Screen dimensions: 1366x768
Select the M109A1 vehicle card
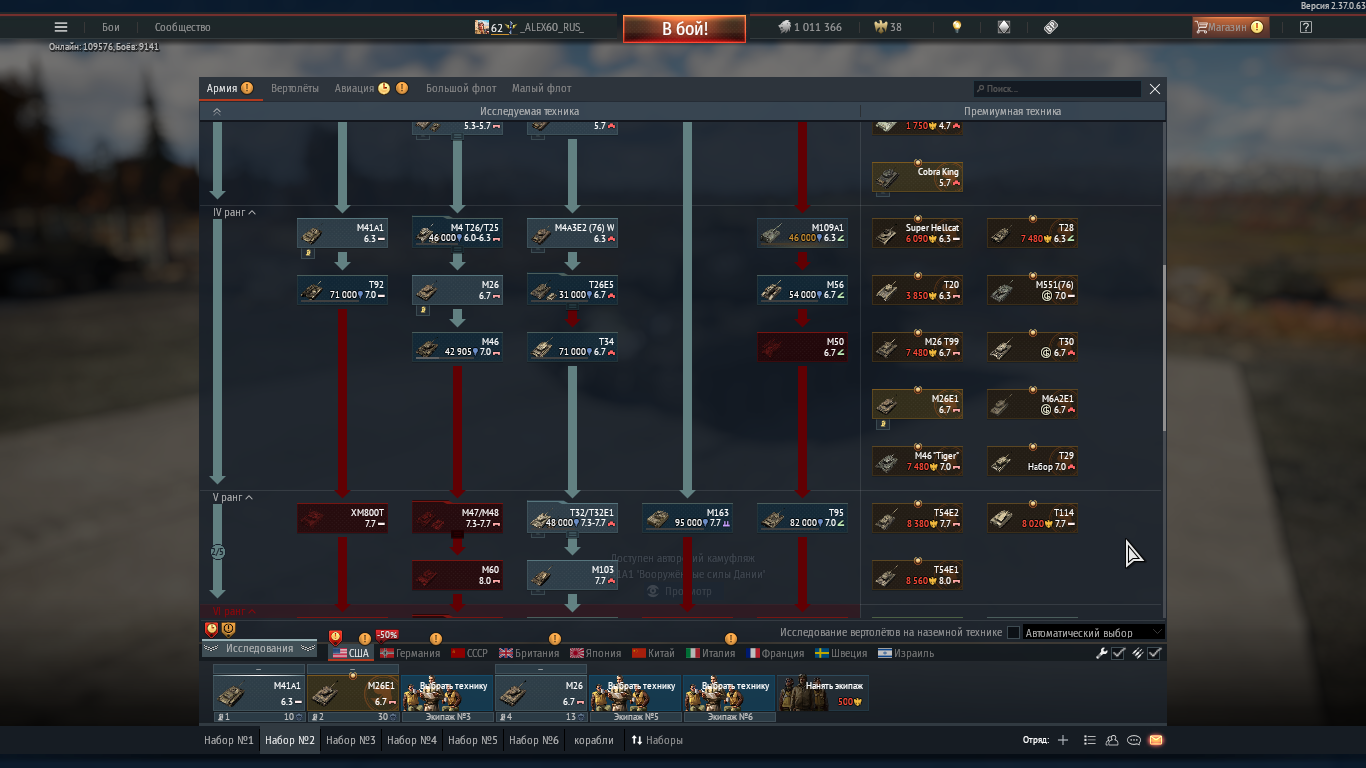802,233
